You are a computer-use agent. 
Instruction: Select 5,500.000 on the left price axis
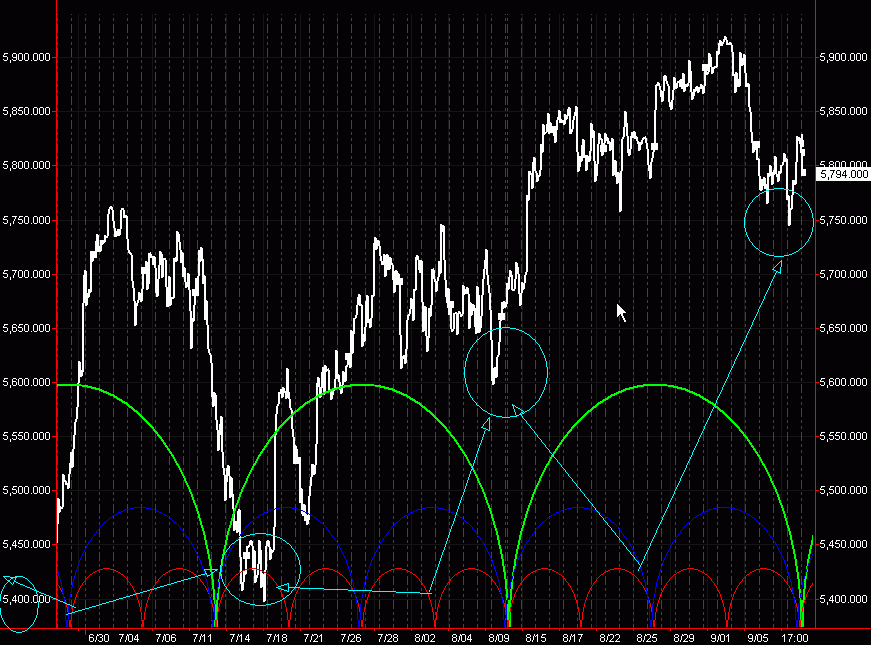pyautogui.click(x=27, y=490)
